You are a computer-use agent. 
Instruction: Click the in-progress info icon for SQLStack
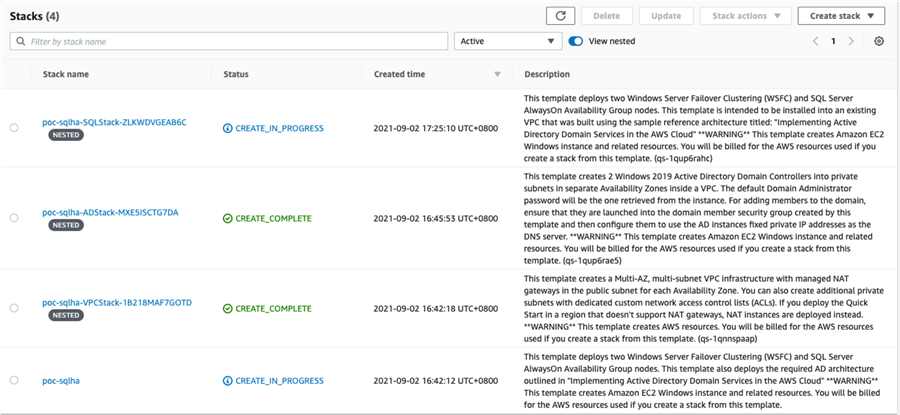click(x=228, y=129)
